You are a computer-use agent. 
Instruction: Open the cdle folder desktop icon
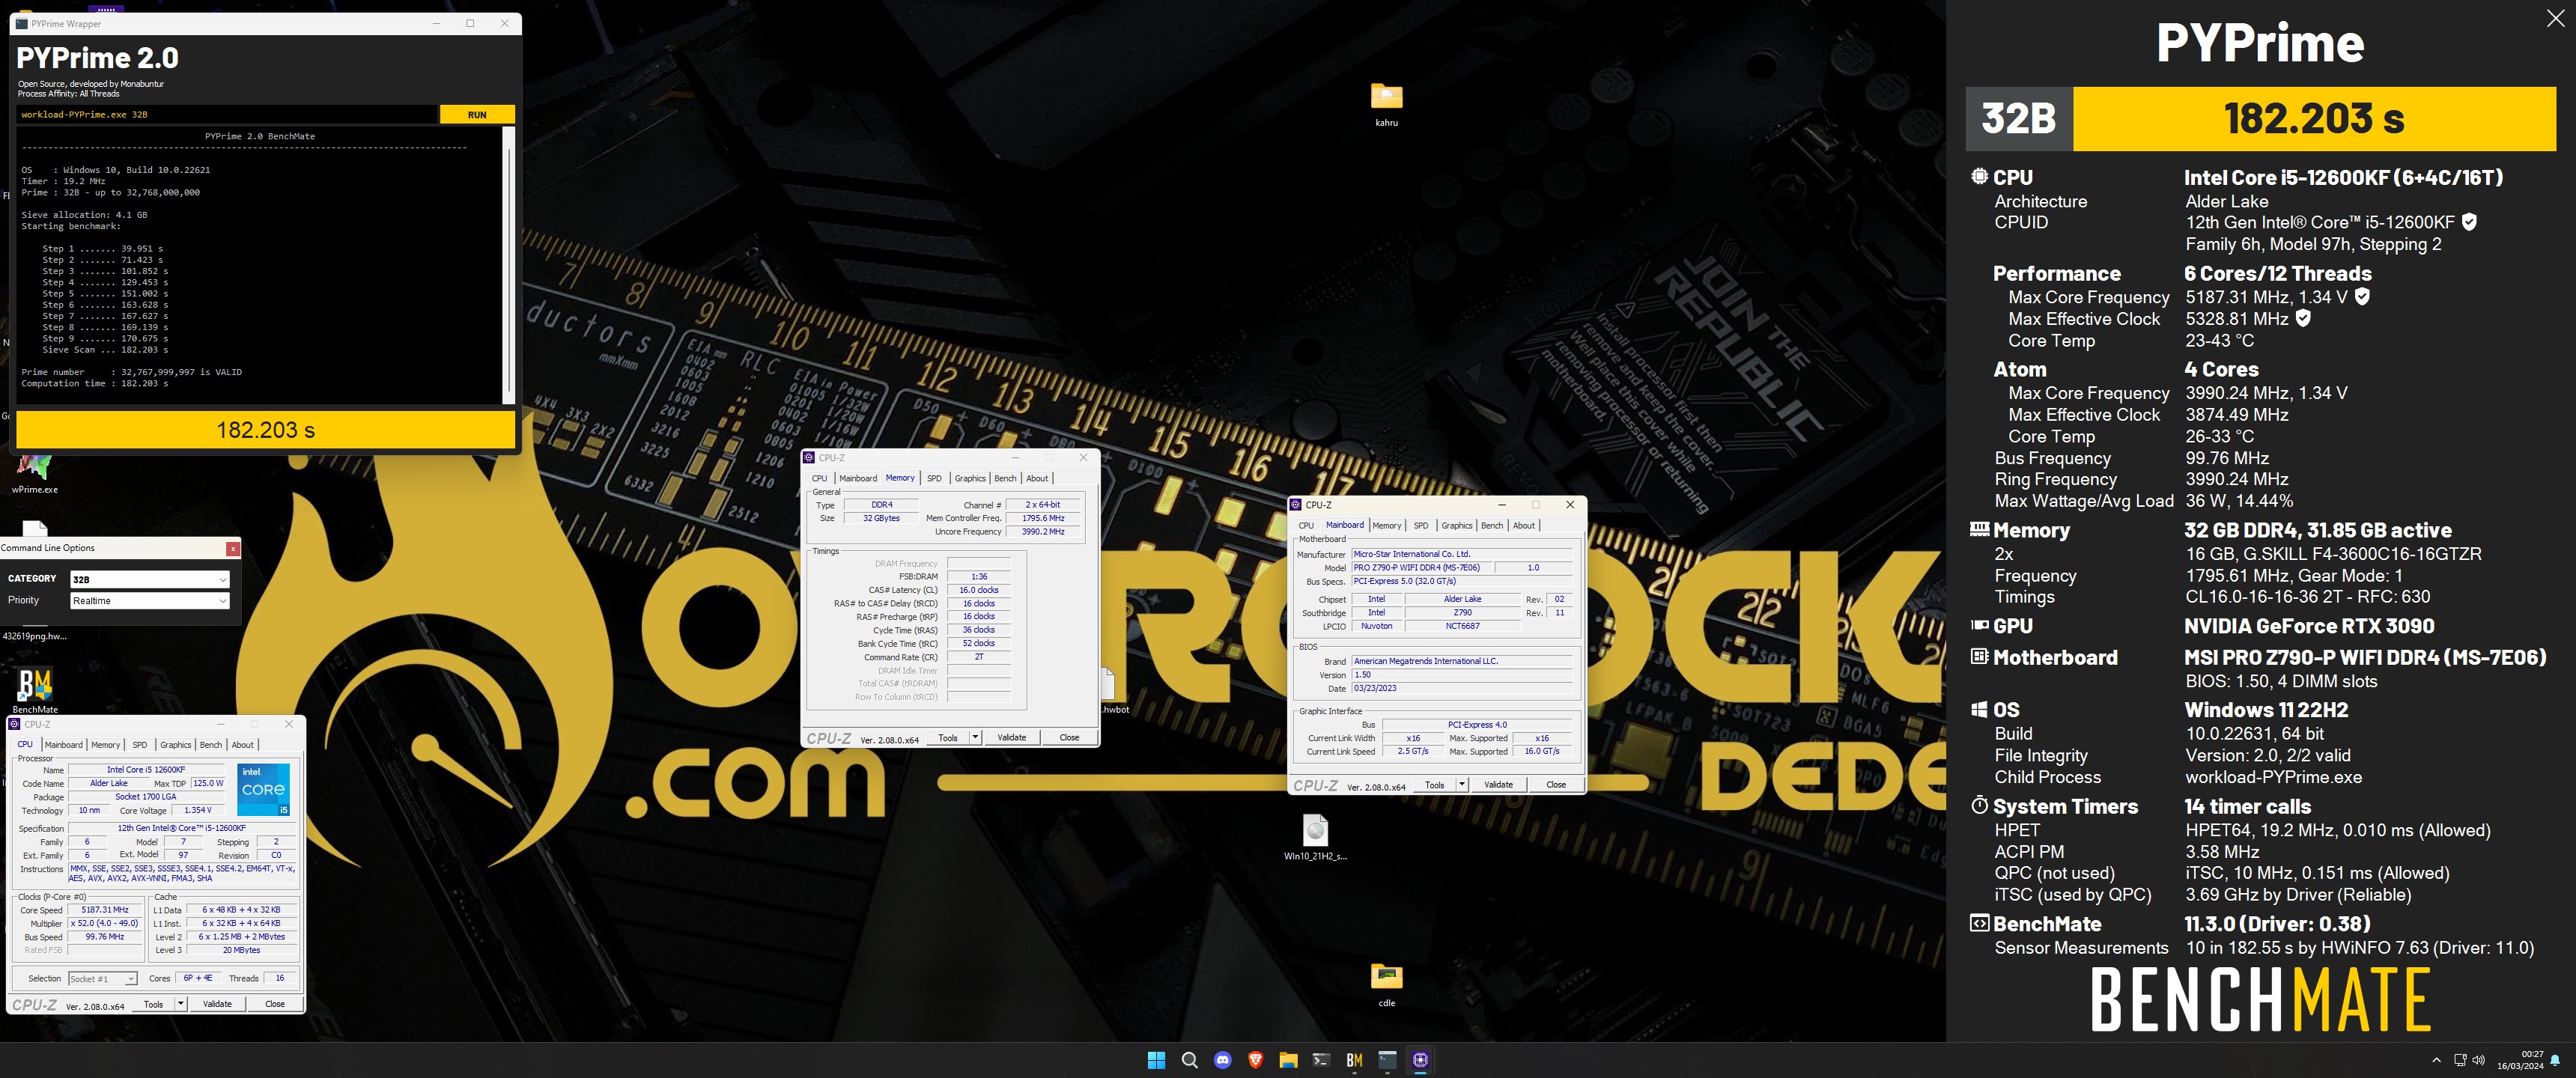[x=1386, y=983]
